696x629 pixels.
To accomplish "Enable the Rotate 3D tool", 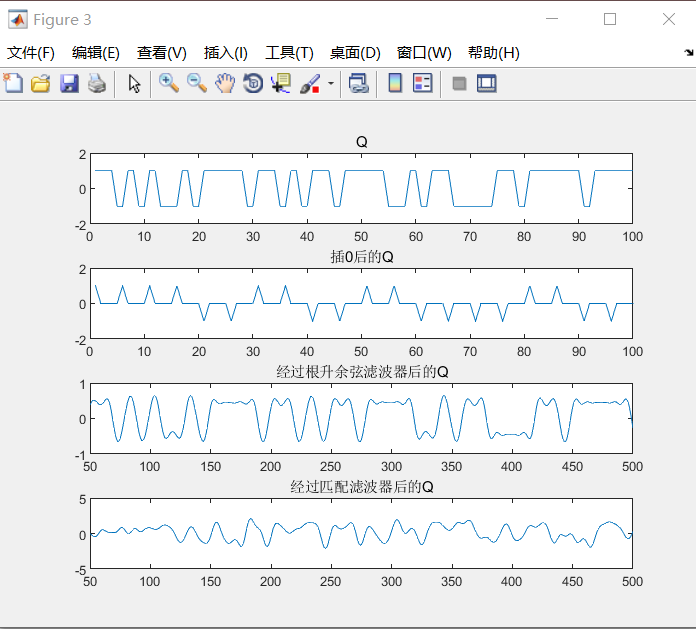I will [x=253, y=83].
